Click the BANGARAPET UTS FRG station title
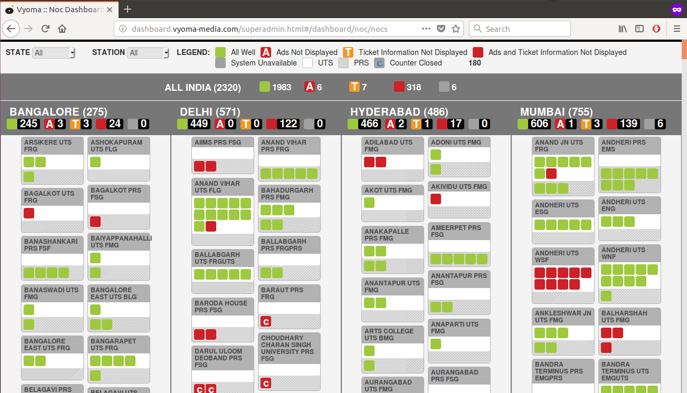687x393 pixels. [113, 344]
